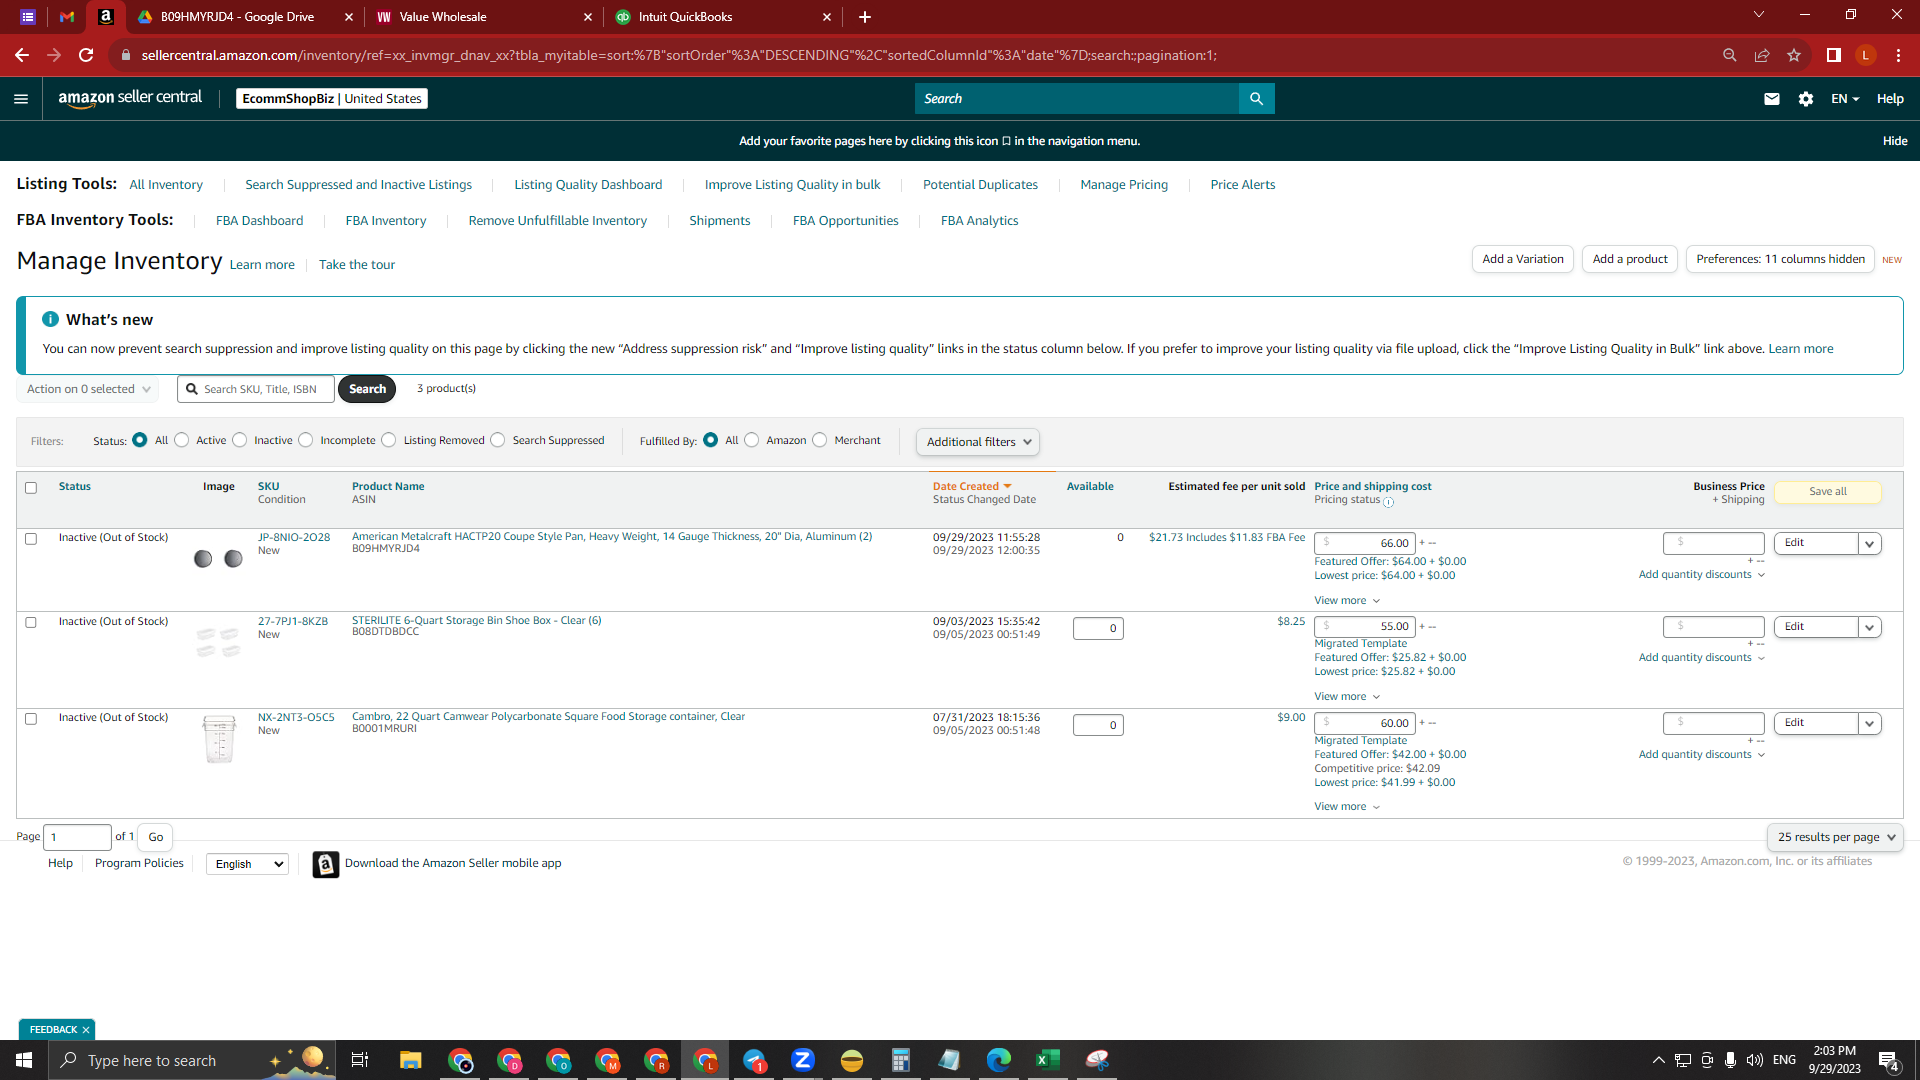Open the Seller Central hamburger navigation menu
Screen dimensions: 1920x1080
21,99
